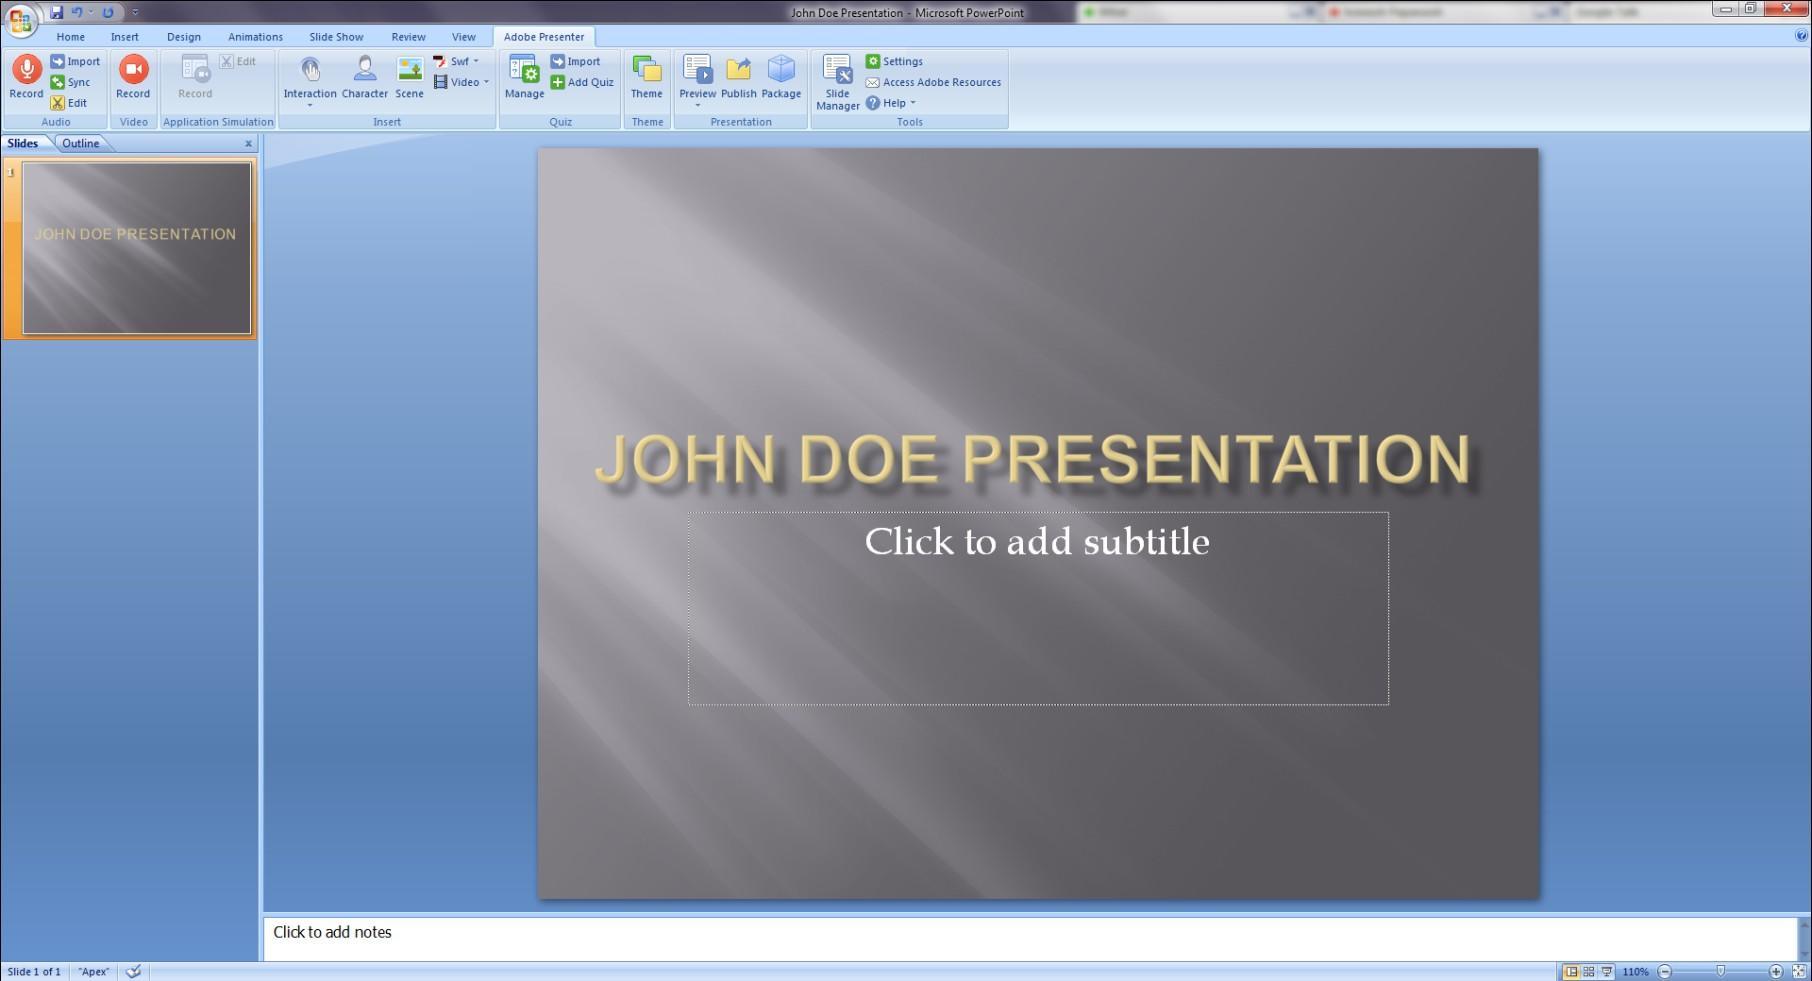Close the slides pane
This screenshot has height=981, width=1812.
[x=249, y=144]
